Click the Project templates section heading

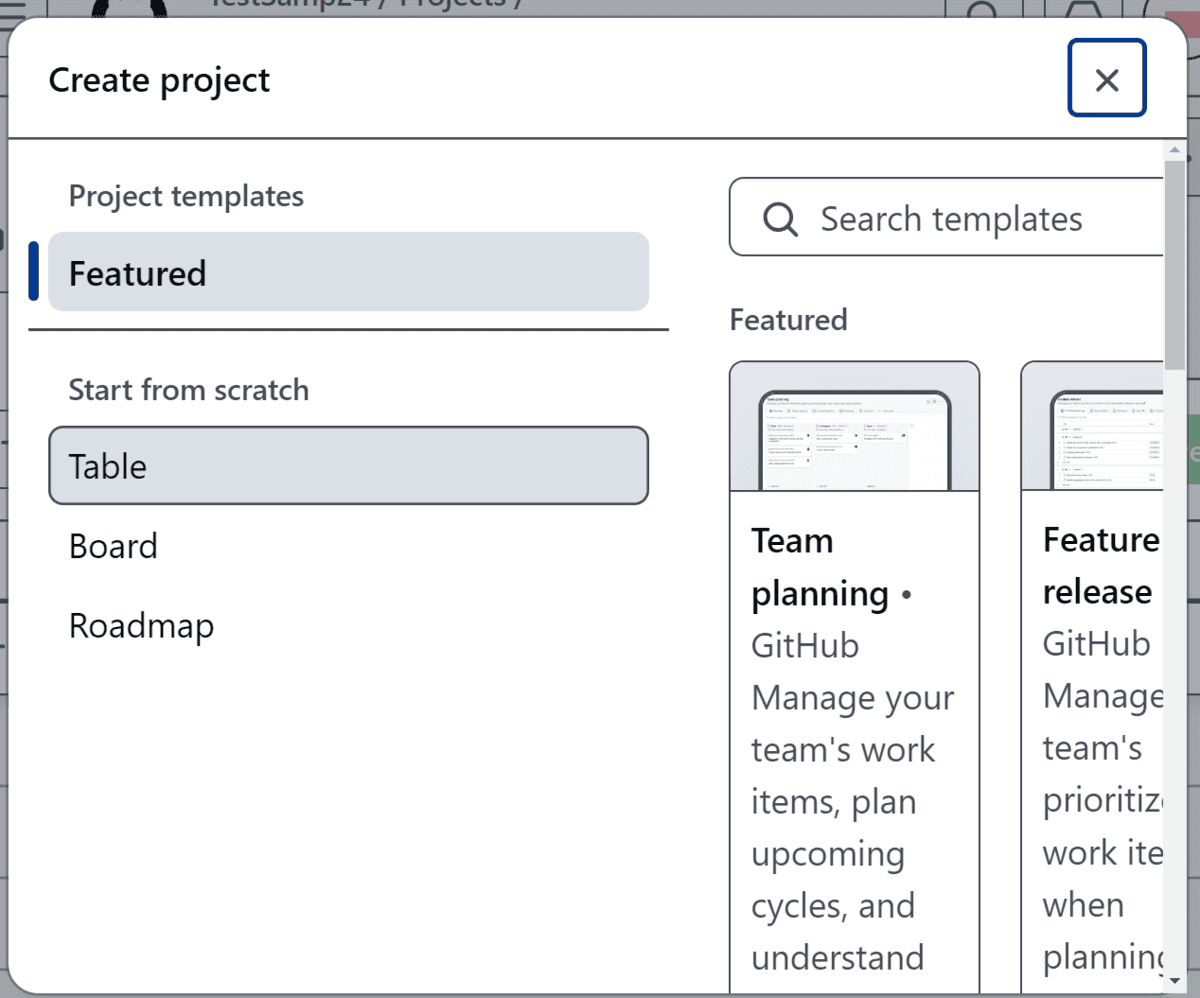click(x=186, y=196)
